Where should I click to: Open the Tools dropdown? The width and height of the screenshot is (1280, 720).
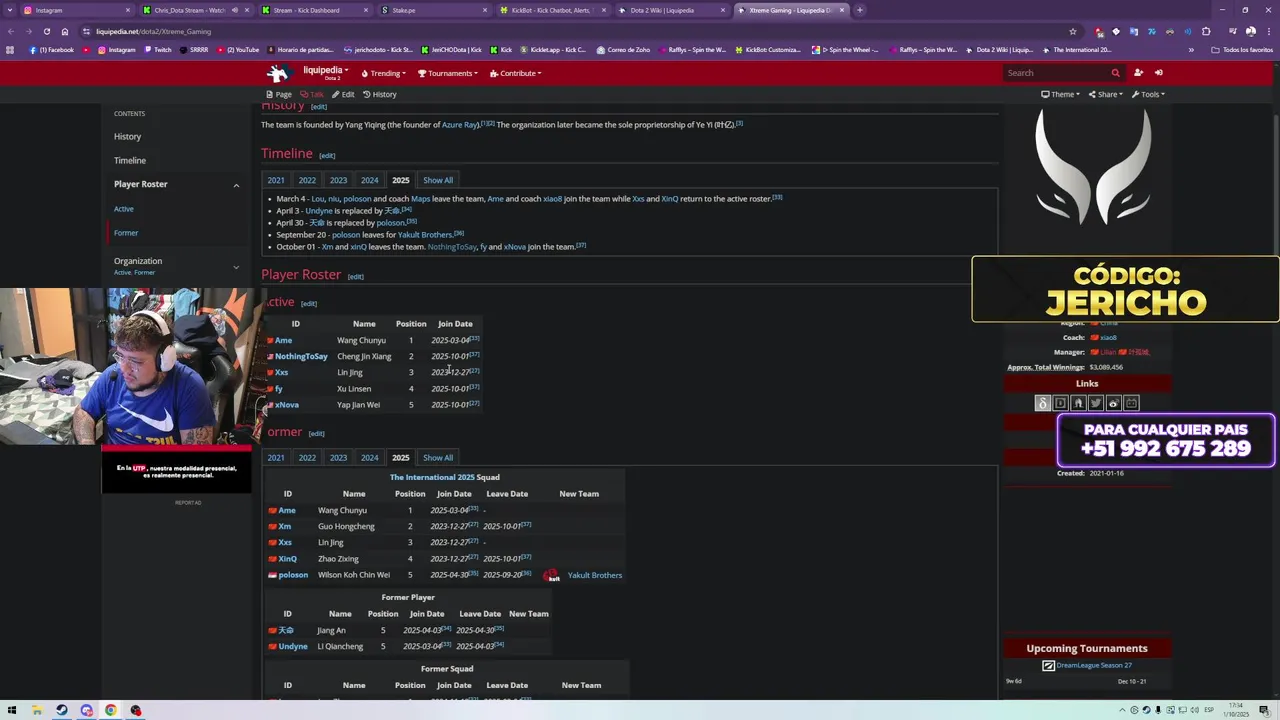(x=1147, y=94)
